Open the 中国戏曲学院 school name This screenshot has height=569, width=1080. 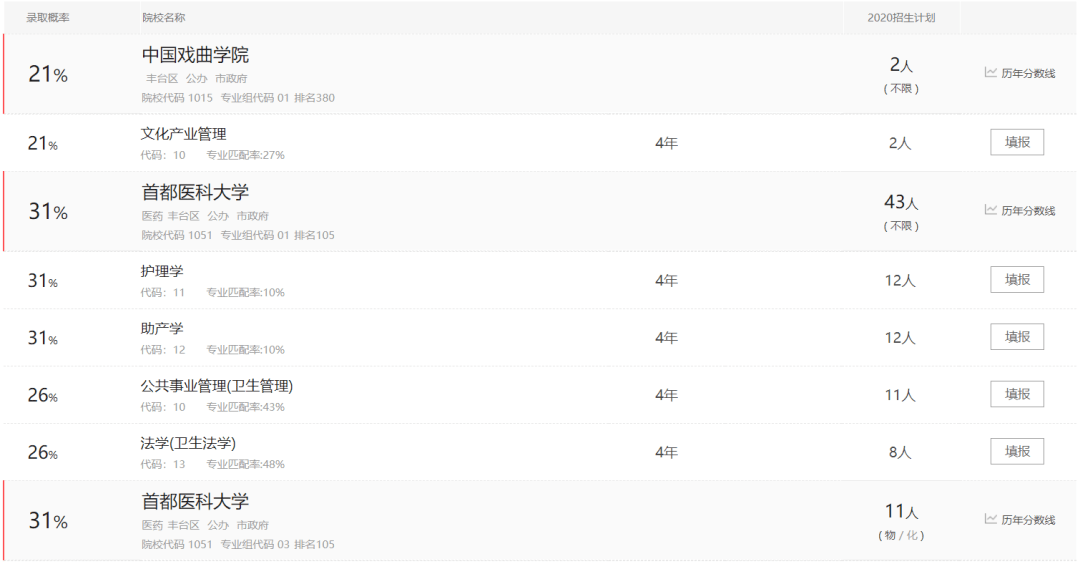tap(195, 55)
